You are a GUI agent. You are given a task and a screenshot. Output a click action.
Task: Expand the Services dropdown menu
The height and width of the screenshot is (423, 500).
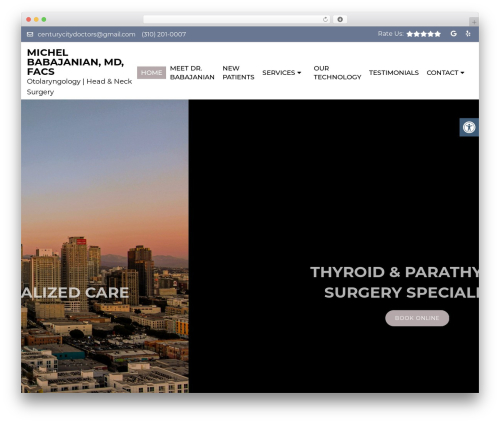click(282, 73)
